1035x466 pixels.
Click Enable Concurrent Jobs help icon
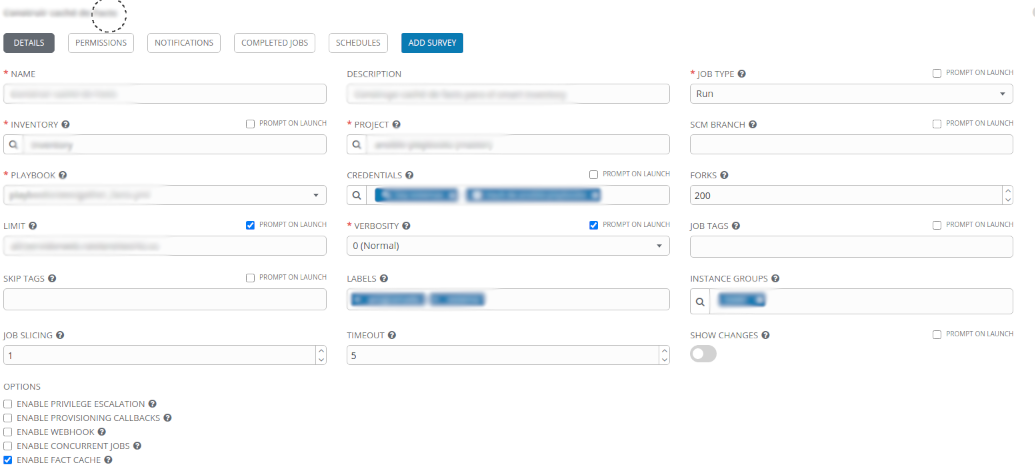coord(137,446)
